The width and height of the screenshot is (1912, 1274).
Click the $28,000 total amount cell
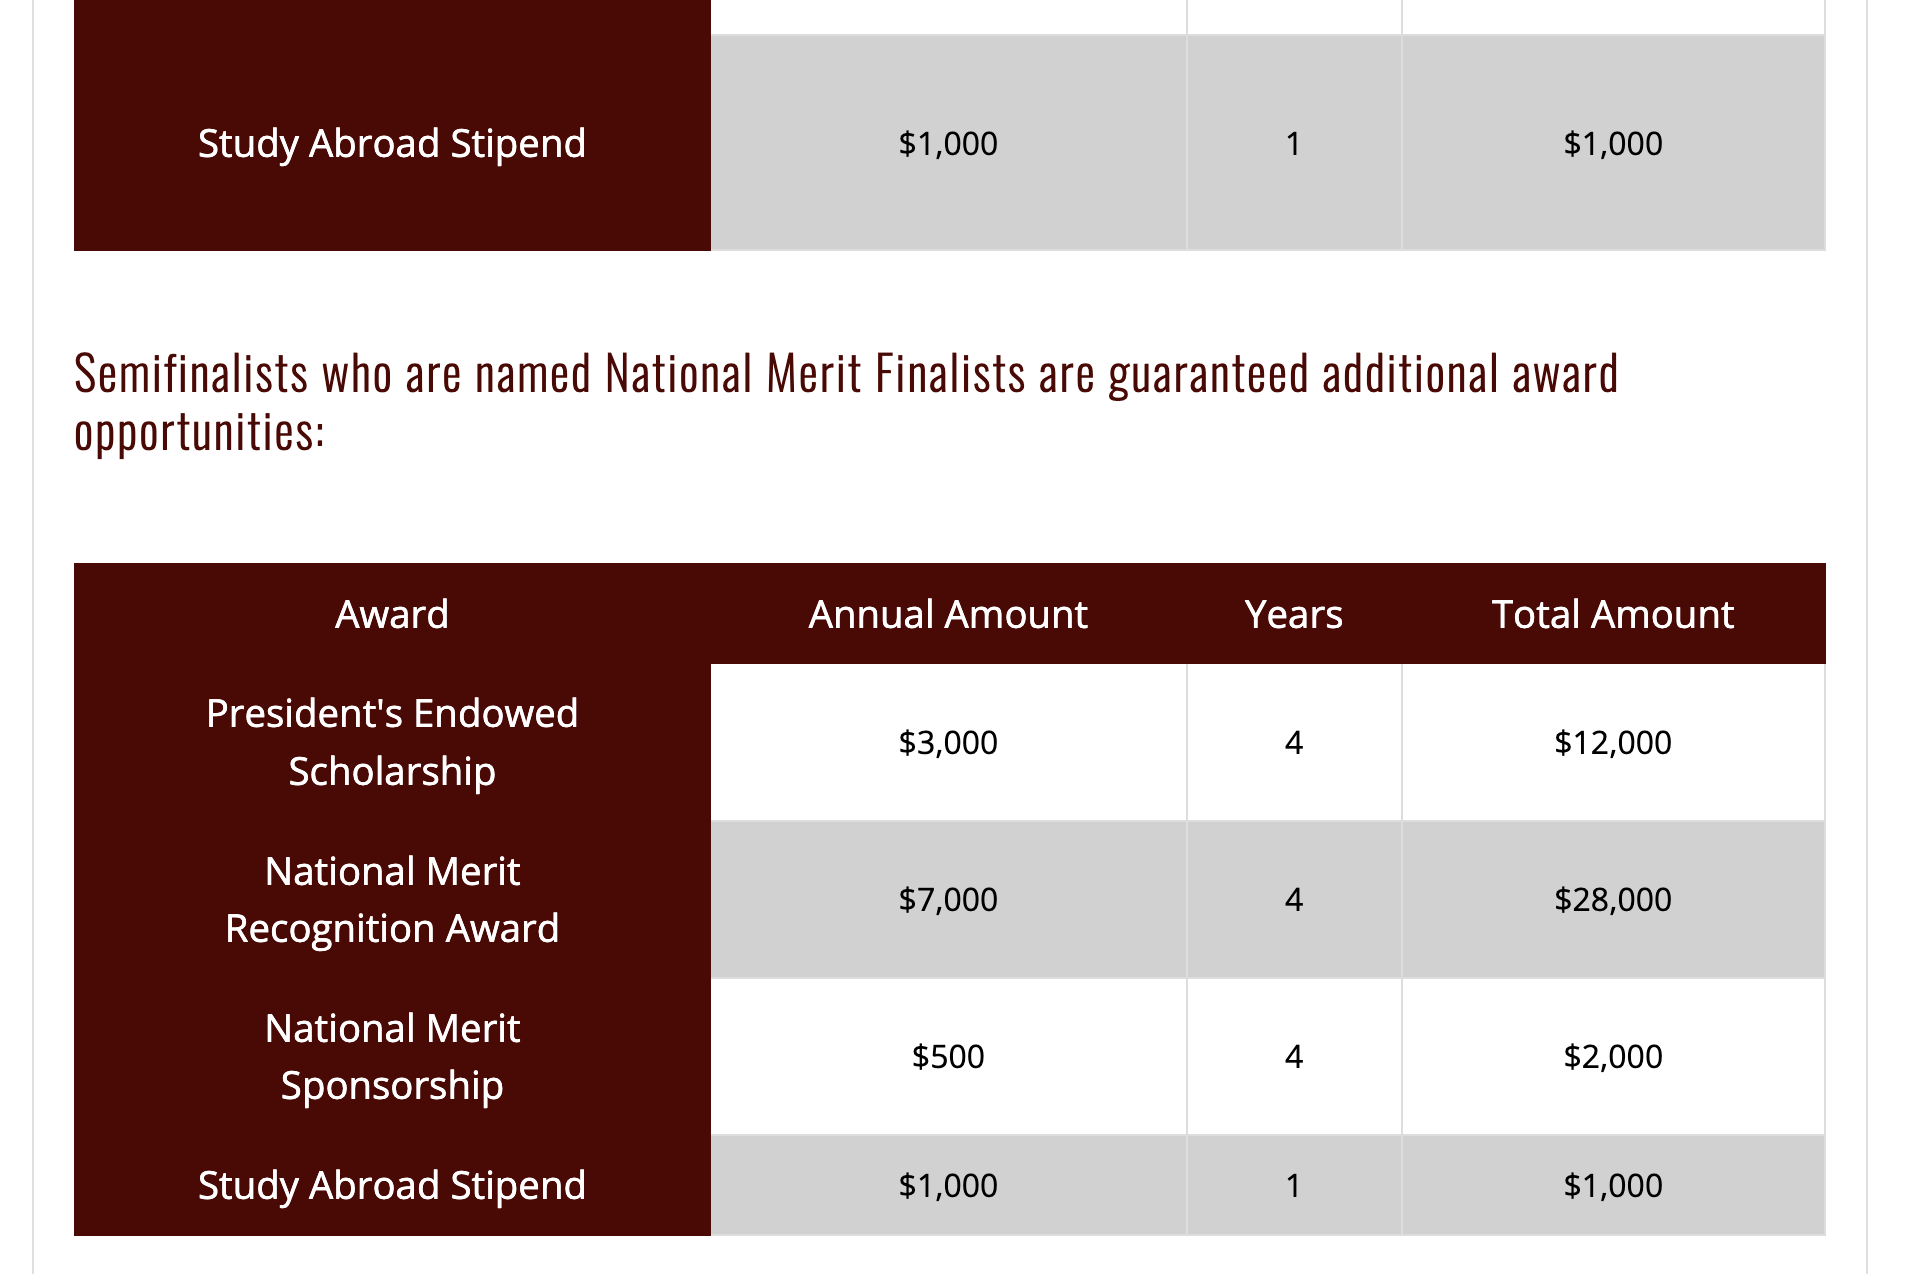[1612, 899]
